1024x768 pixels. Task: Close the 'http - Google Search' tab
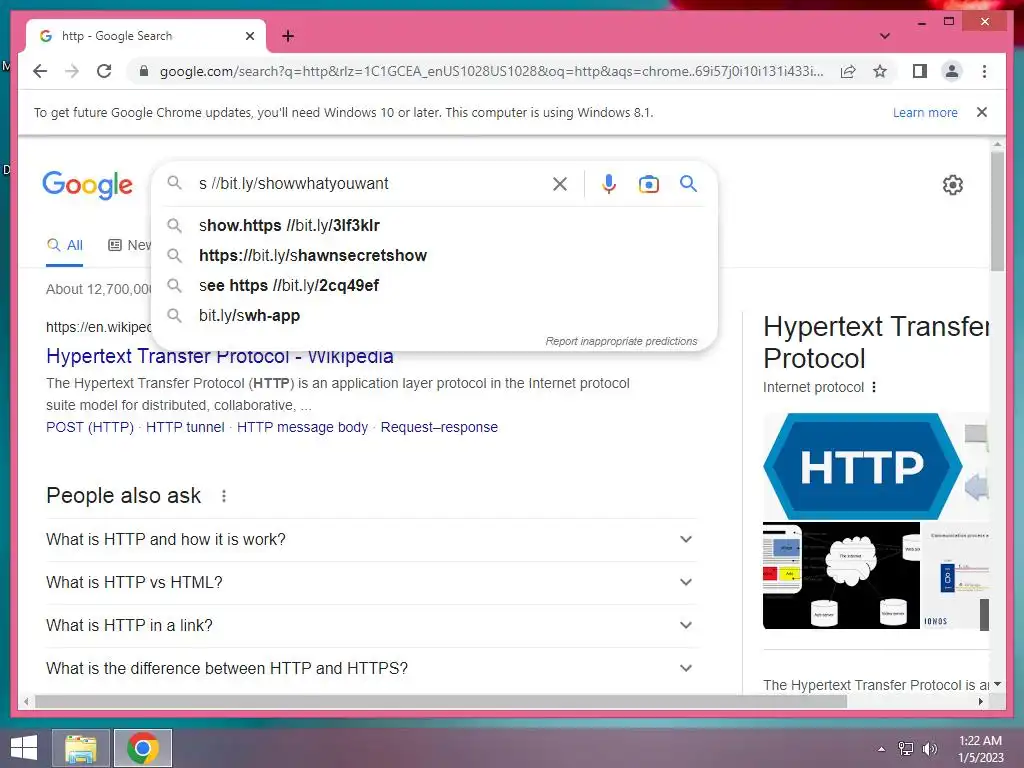249,36
